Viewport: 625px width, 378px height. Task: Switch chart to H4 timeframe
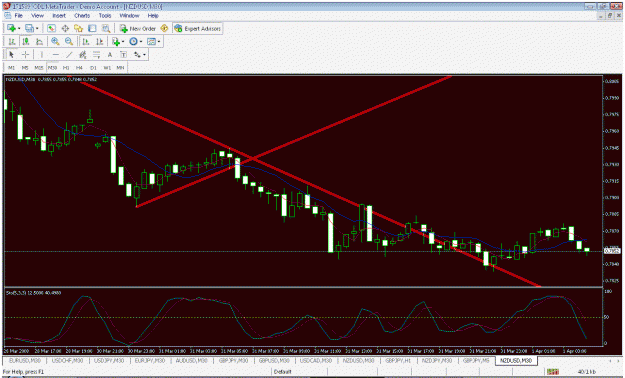click(x=79, y=68)
